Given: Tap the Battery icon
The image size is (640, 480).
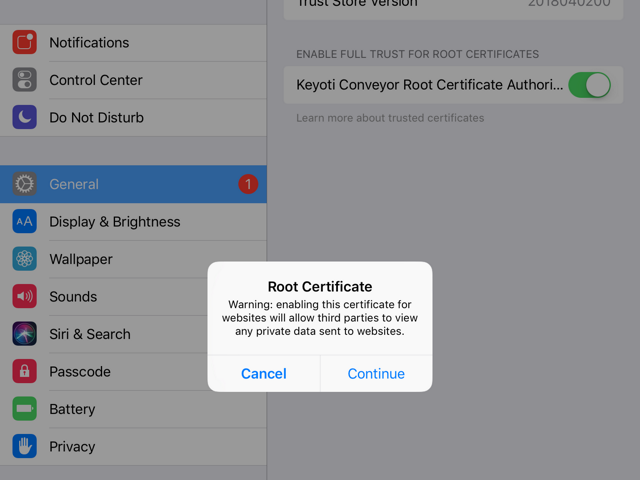Looking at the screenshot, I should tap(24, 409).
